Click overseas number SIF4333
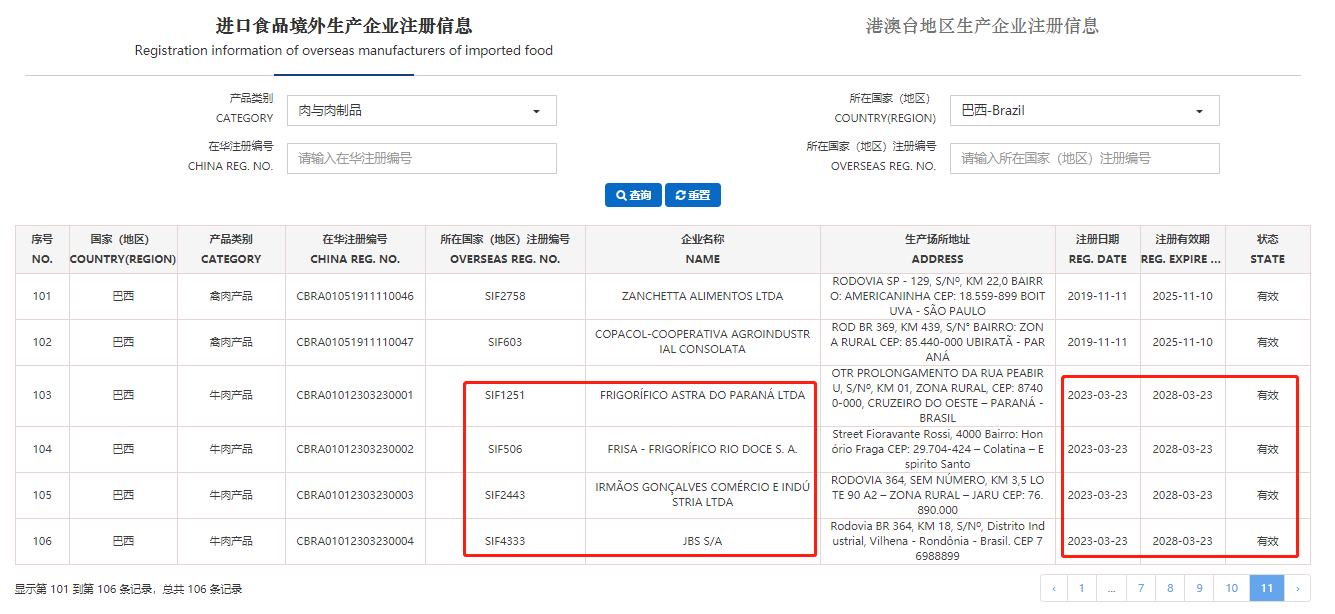 click(x=505, y=541)
